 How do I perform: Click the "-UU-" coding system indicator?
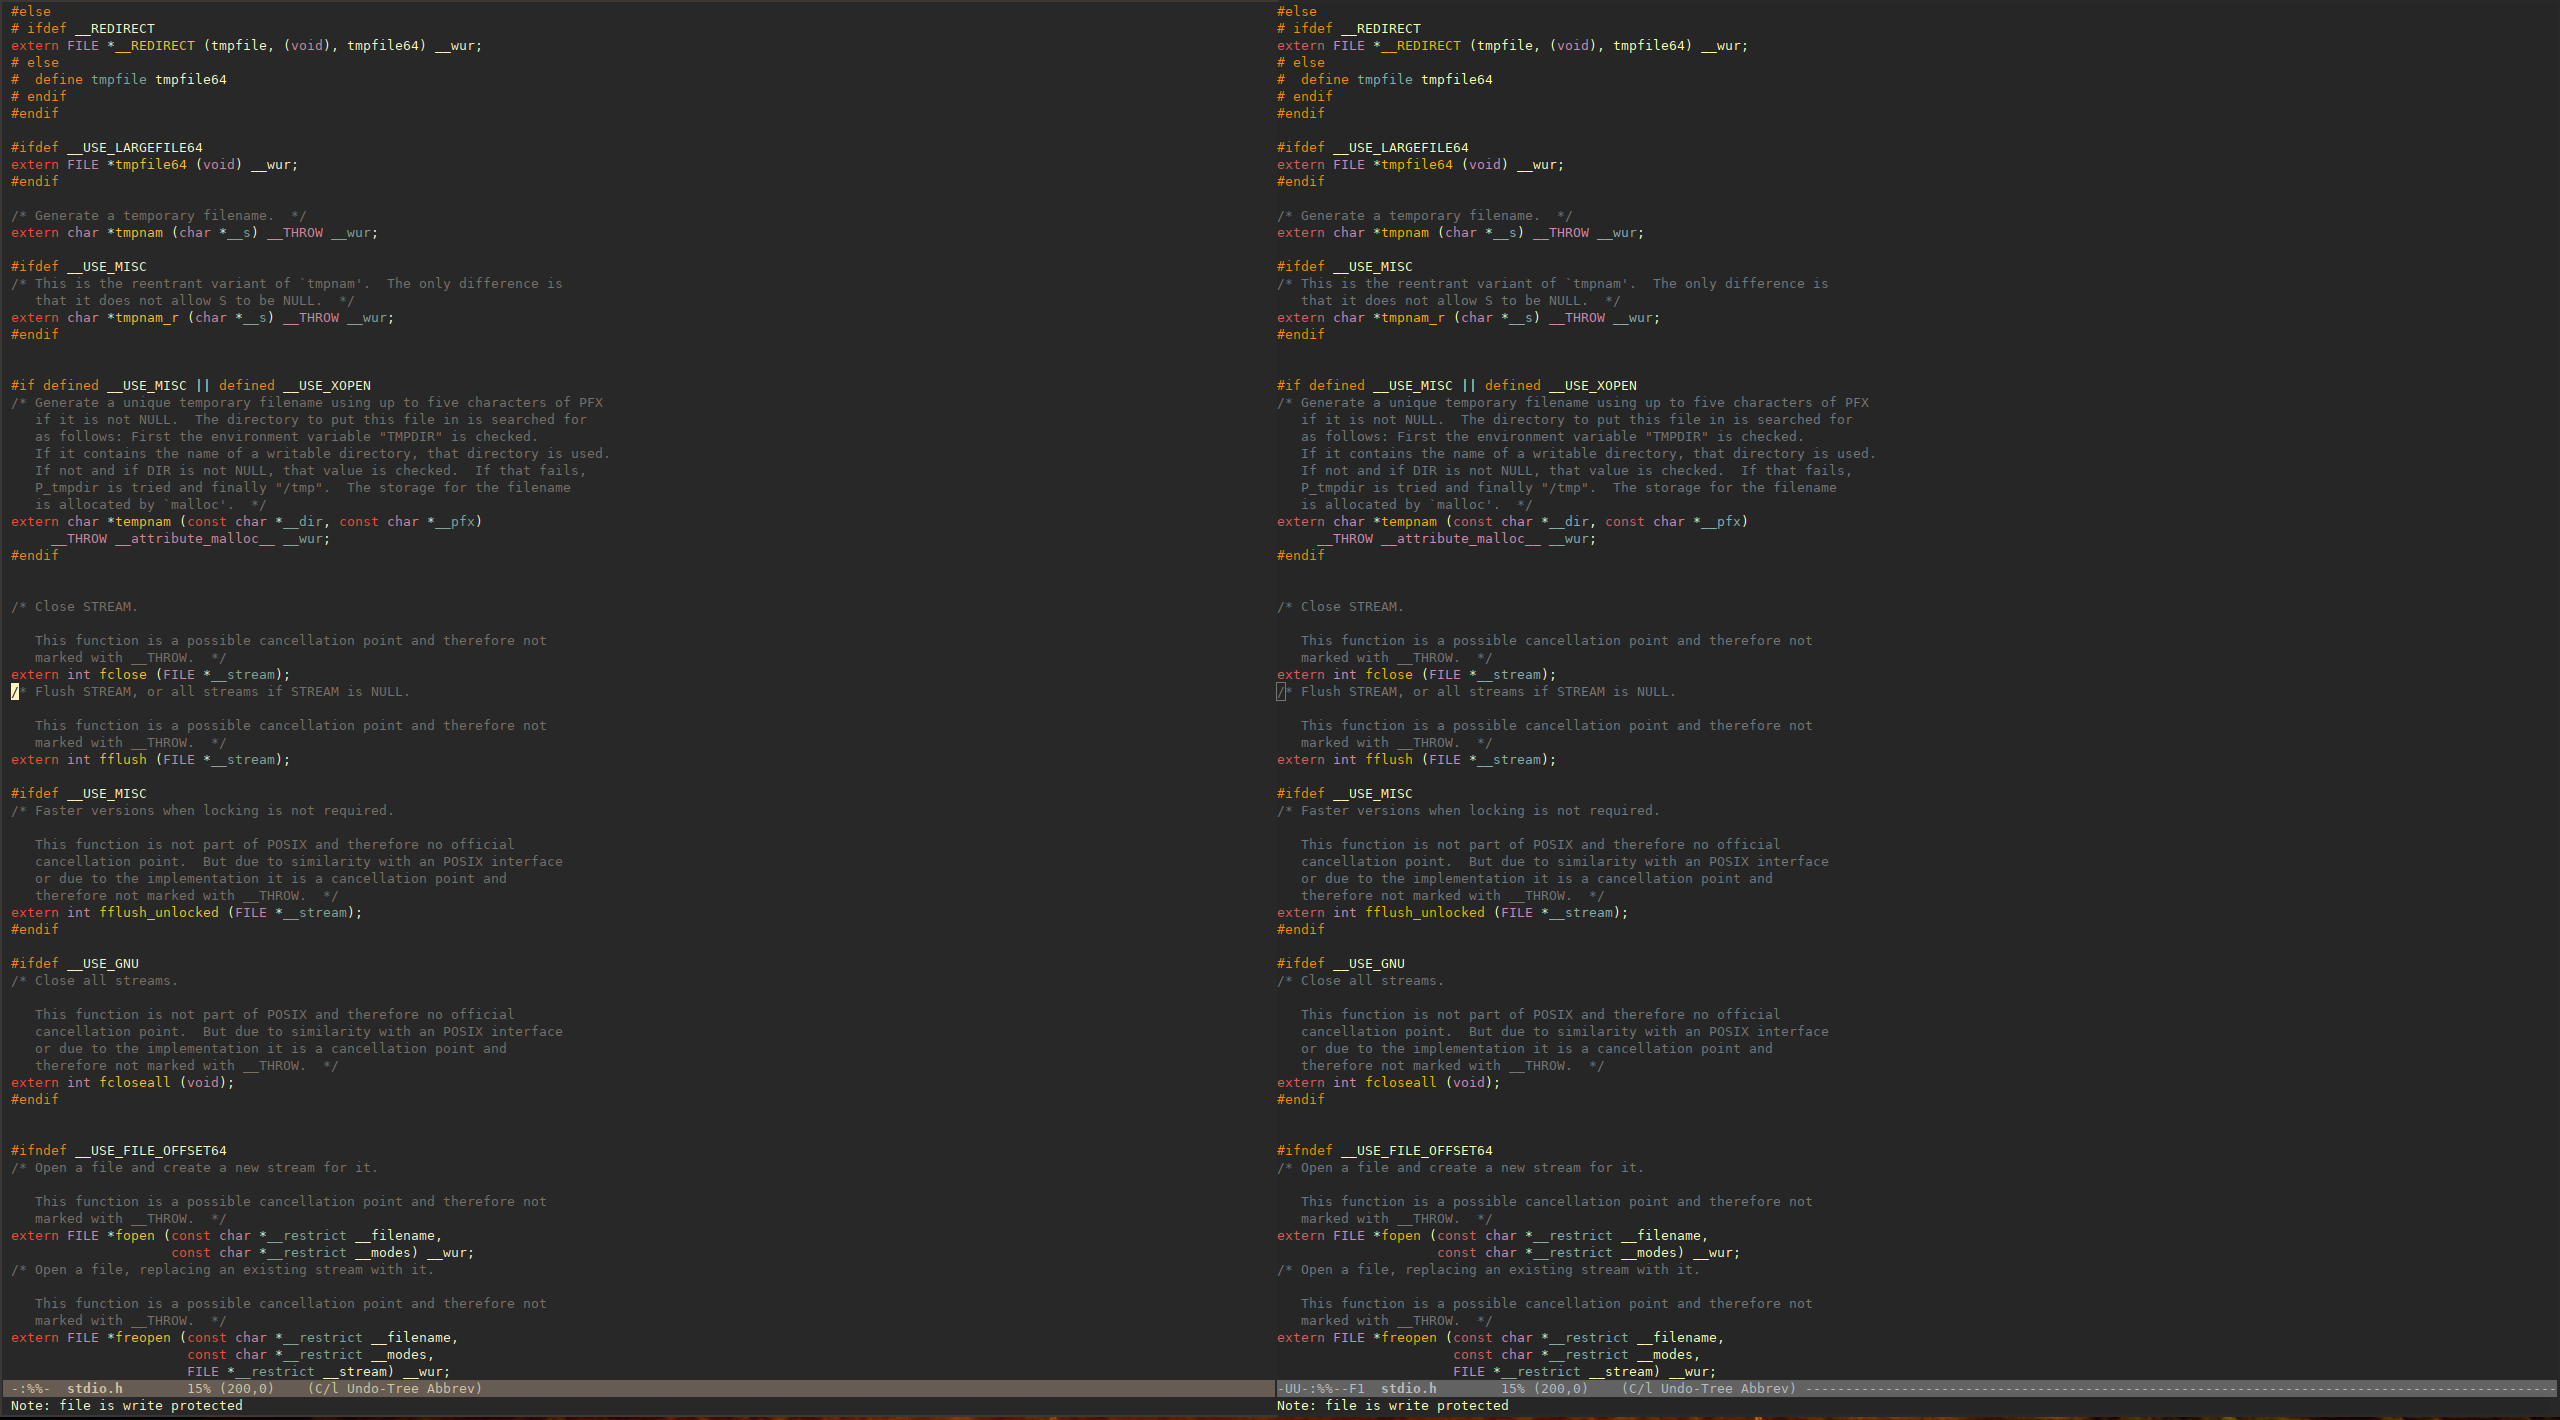click(1293, 1388)
